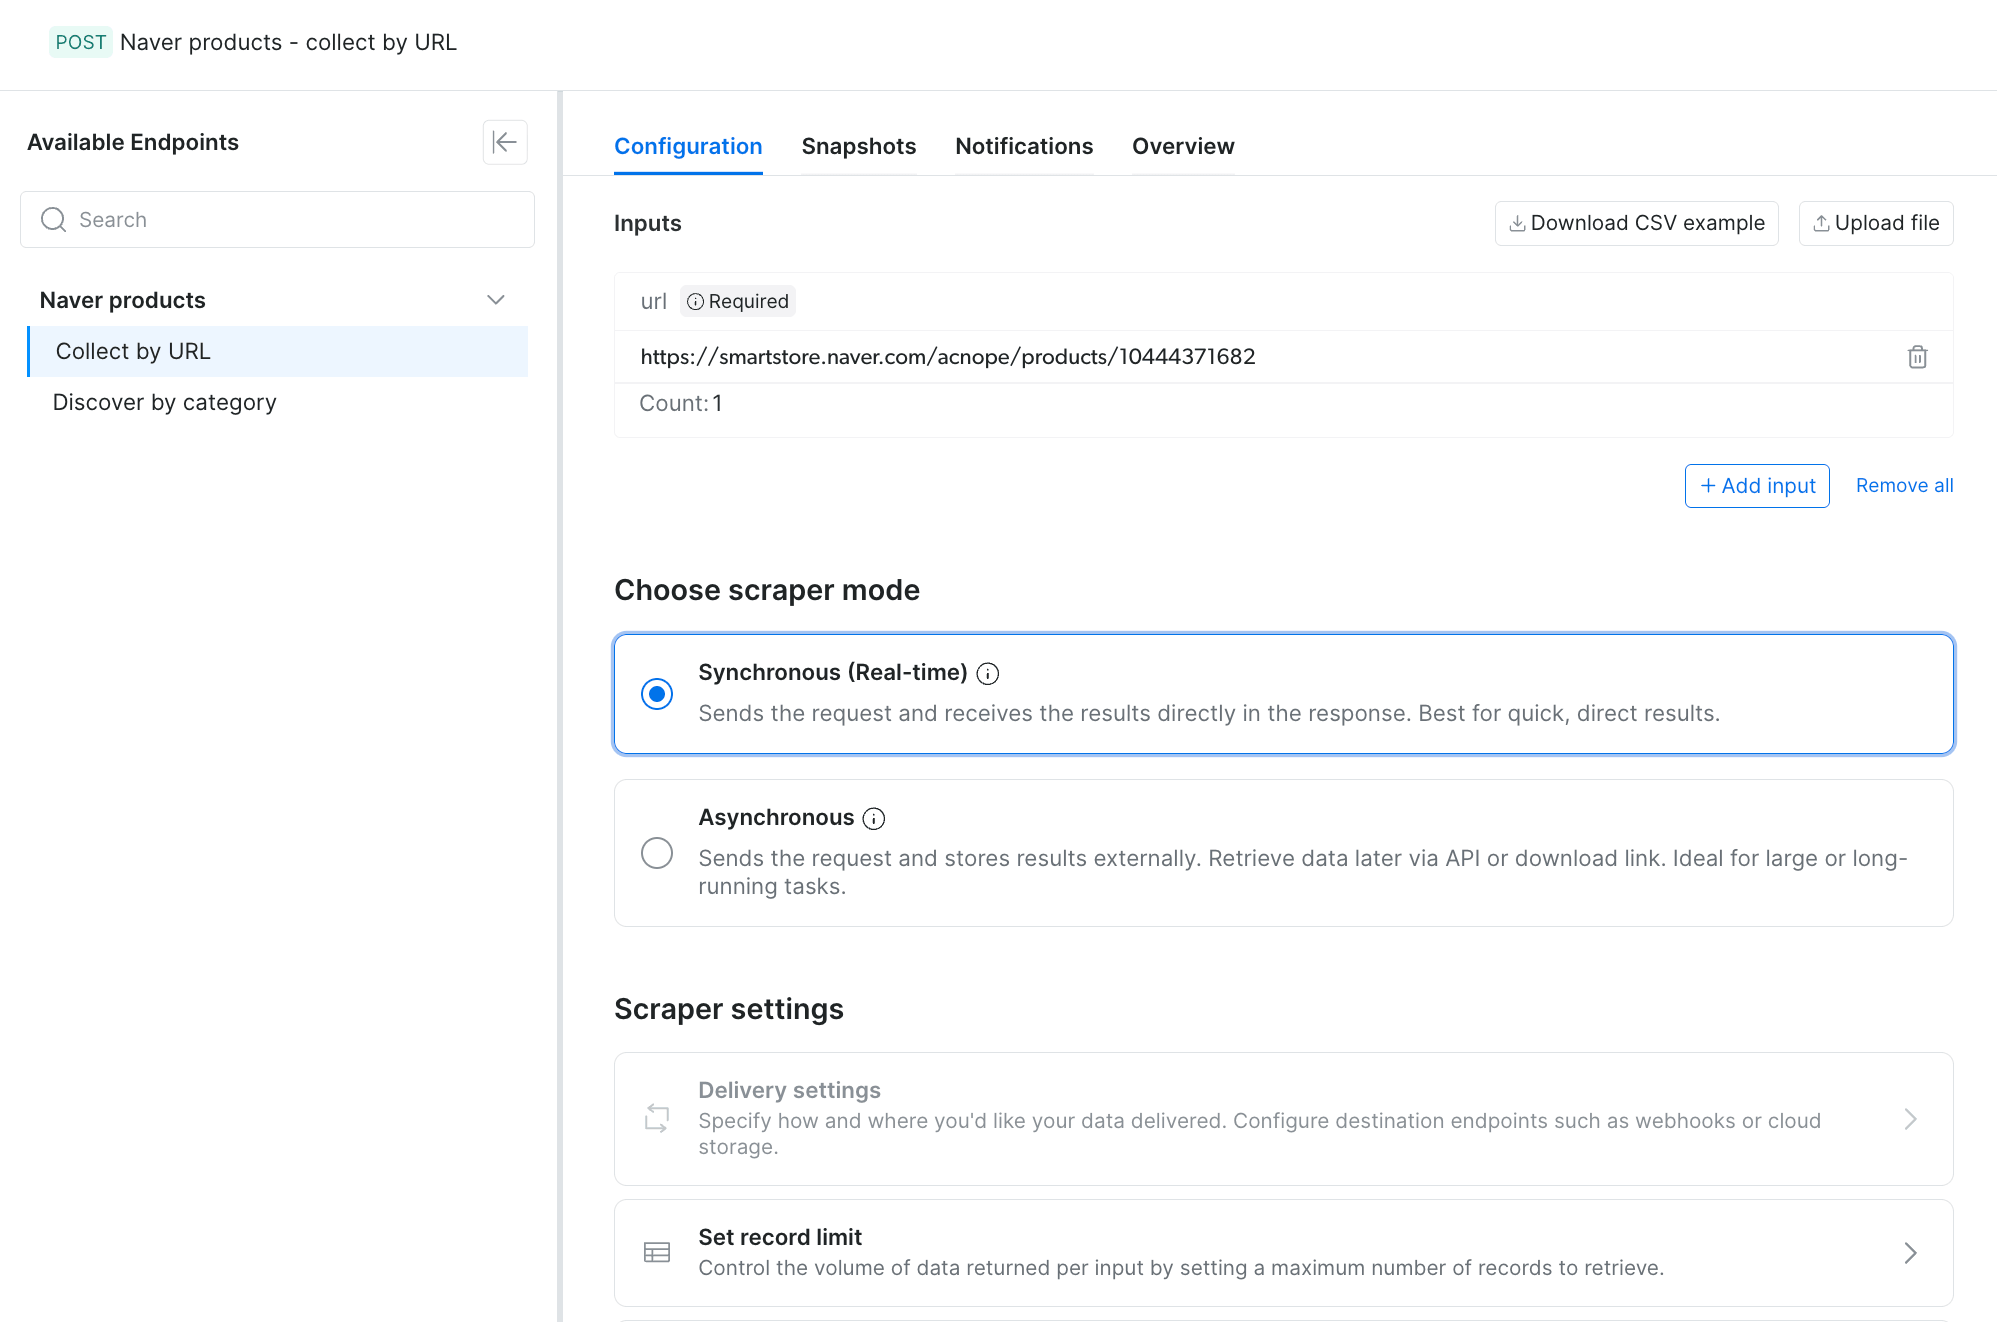Viewport: 1997px width, 1322px height.
Task: Click the Delivery settings arrows icon
Action: coord(657,1118)
